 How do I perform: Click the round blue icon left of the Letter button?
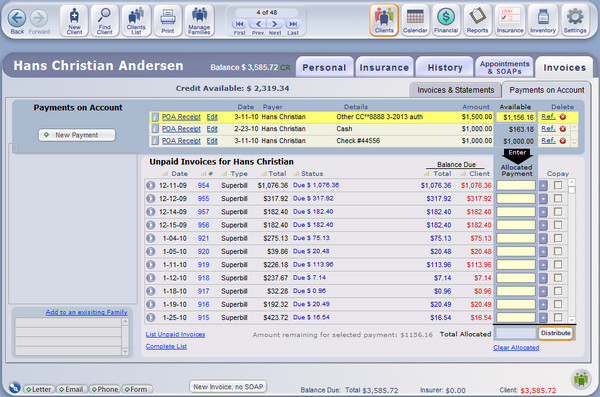[14, 388]
